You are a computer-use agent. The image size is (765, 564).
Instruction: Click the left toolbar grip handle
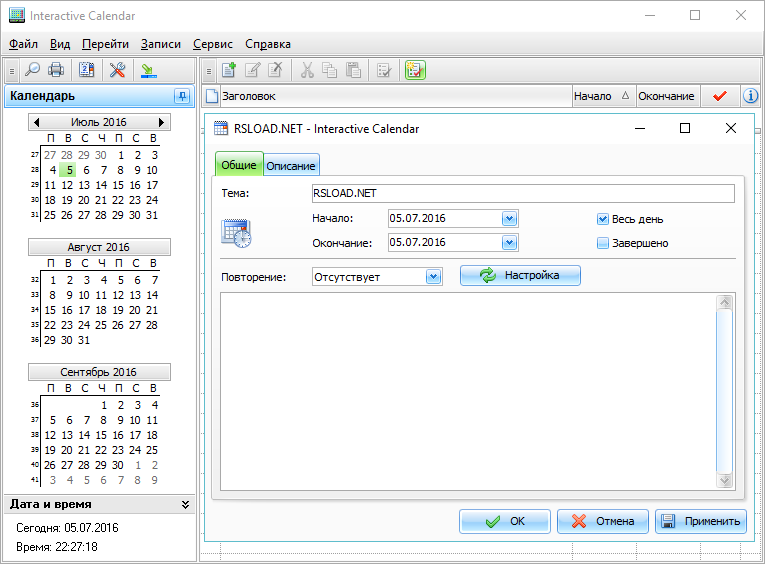12,71
